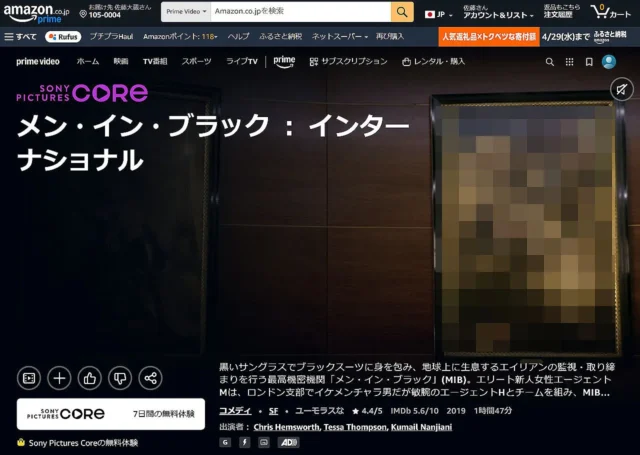Open the Prime Video profile avatar

pos(609,62)
